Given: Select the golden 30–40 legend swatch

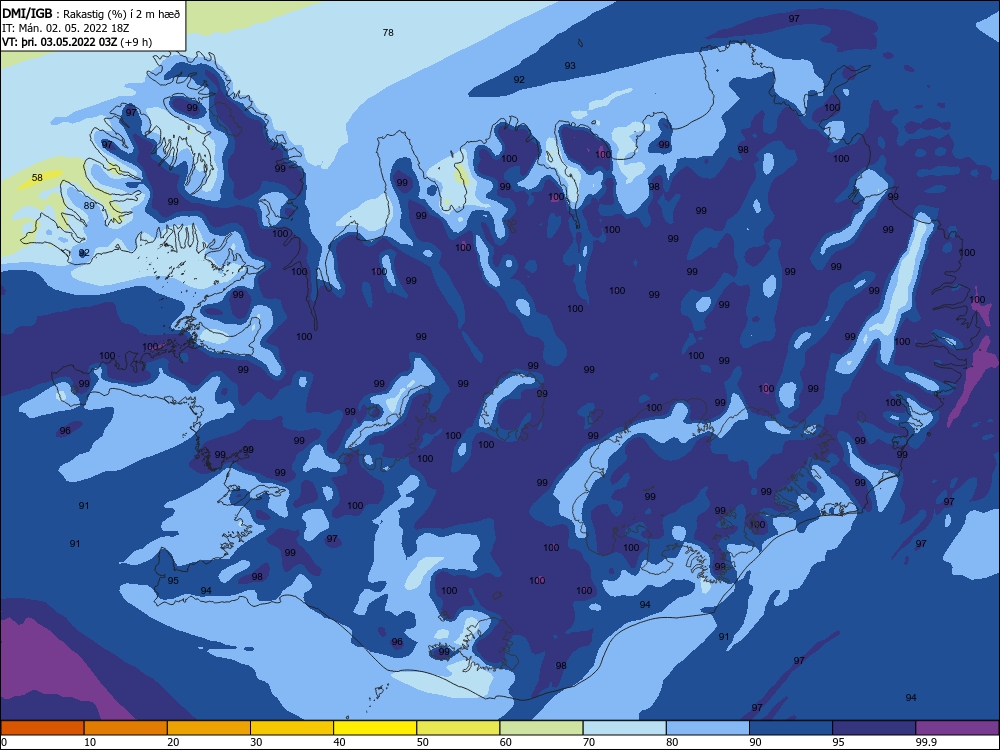Looking at the screenshot, I should (x=292, y=728).
